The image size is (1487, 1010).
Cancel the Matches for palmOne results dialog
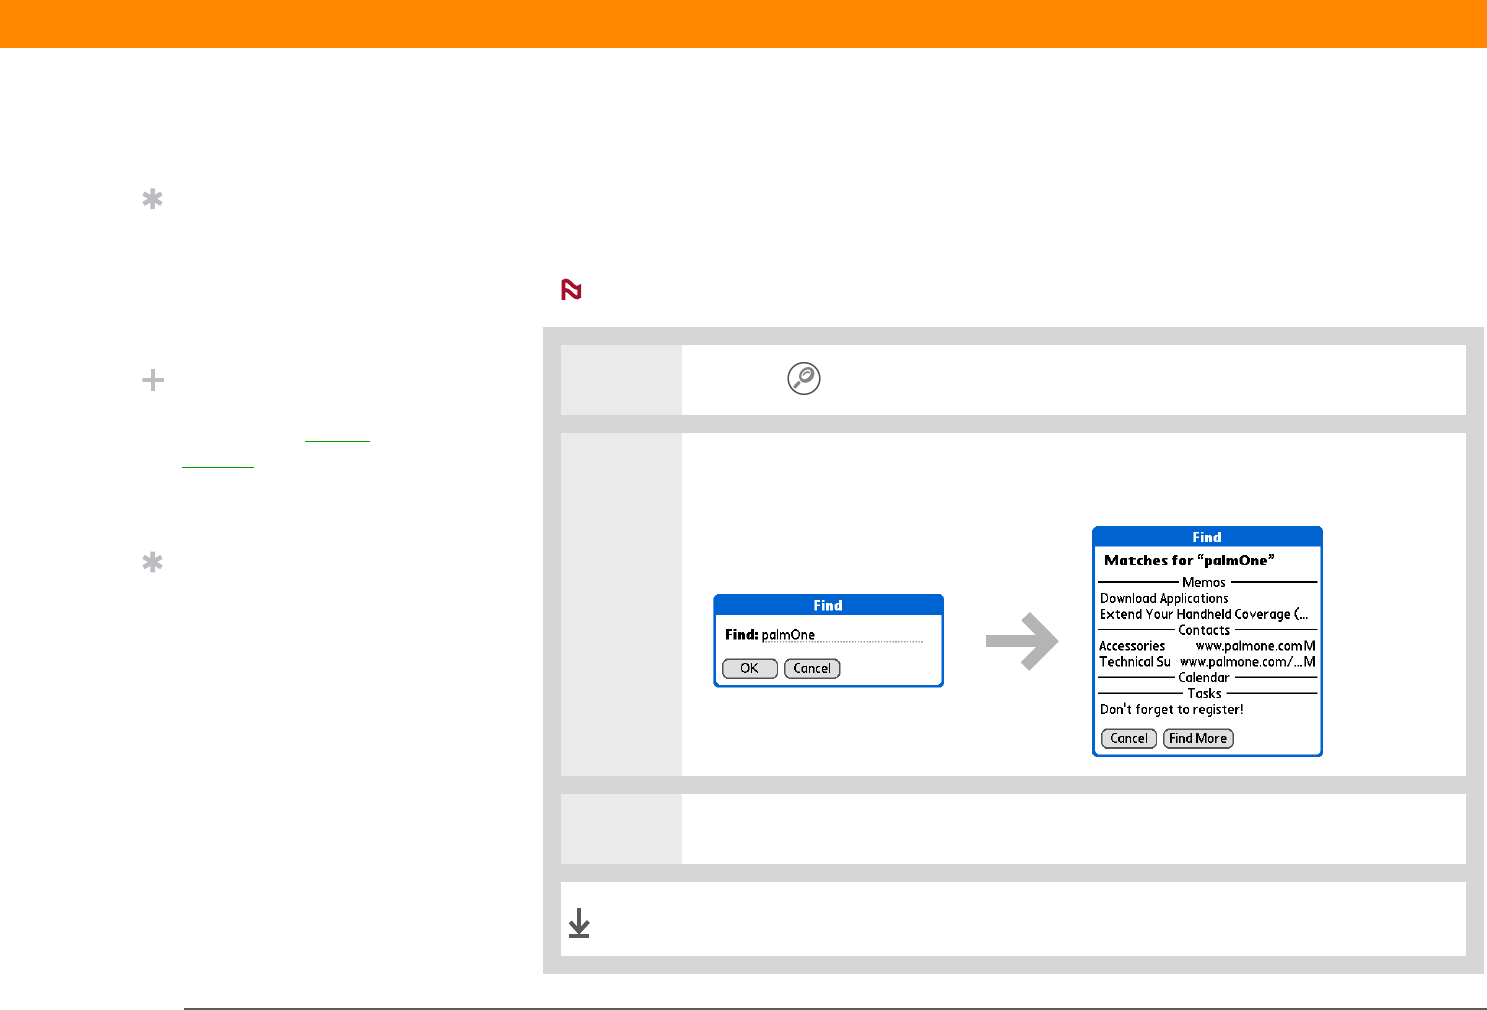[x=1129, y=738]
